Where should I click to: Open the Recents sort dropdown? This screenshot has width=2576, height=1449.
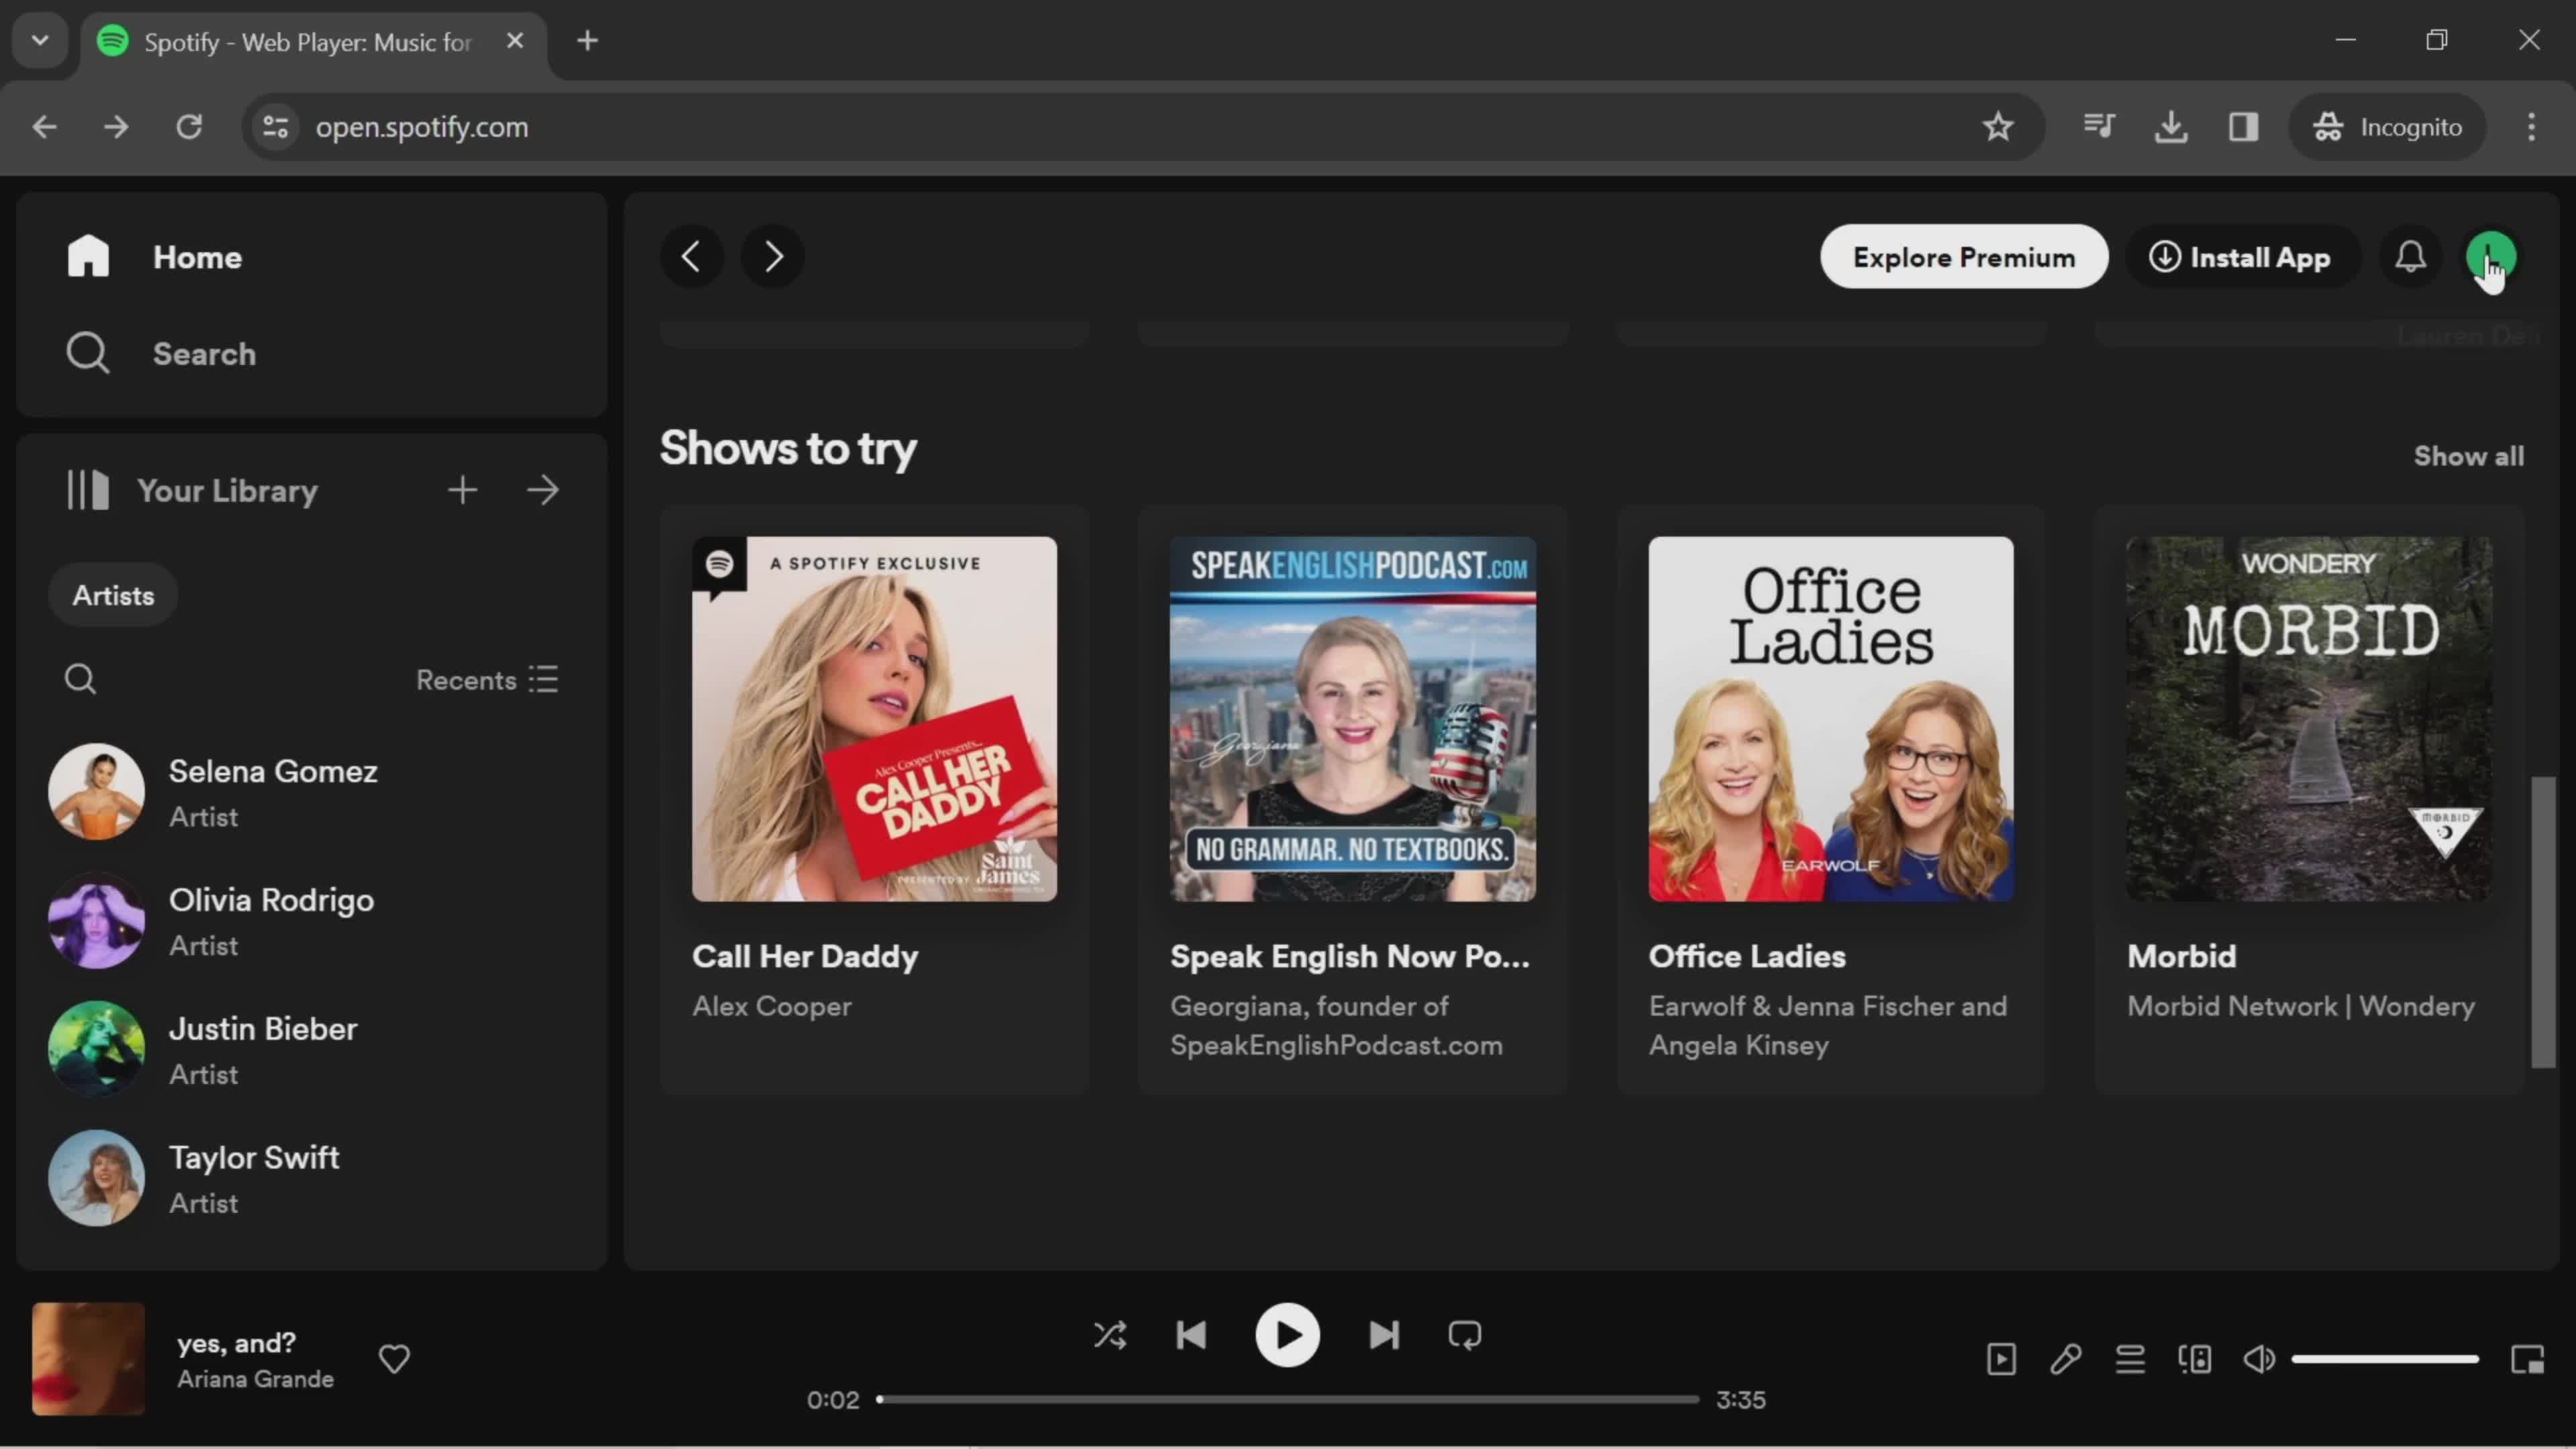(x=487, y=680)
